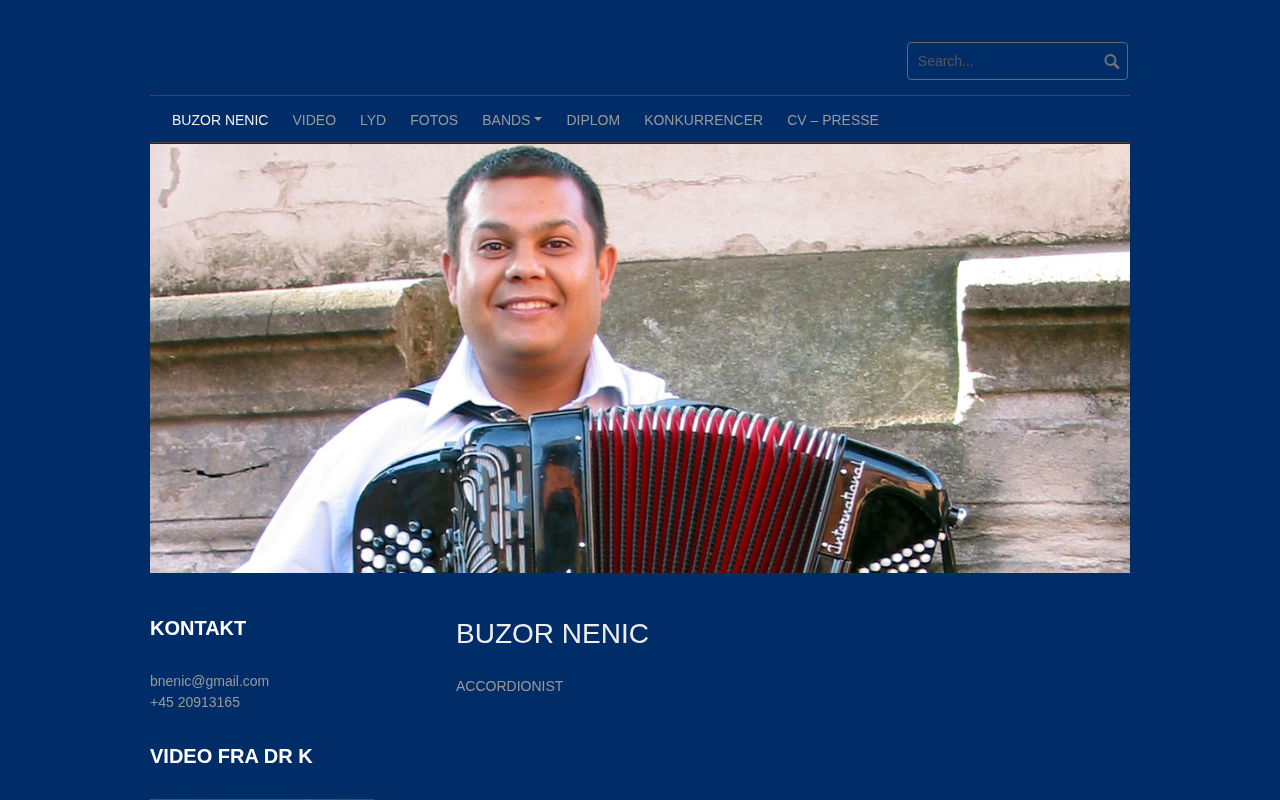The height and width of the screenshot is (800, 1280).
Task: Click the KONTAKT sidebar heading
Action: [198, 628]
